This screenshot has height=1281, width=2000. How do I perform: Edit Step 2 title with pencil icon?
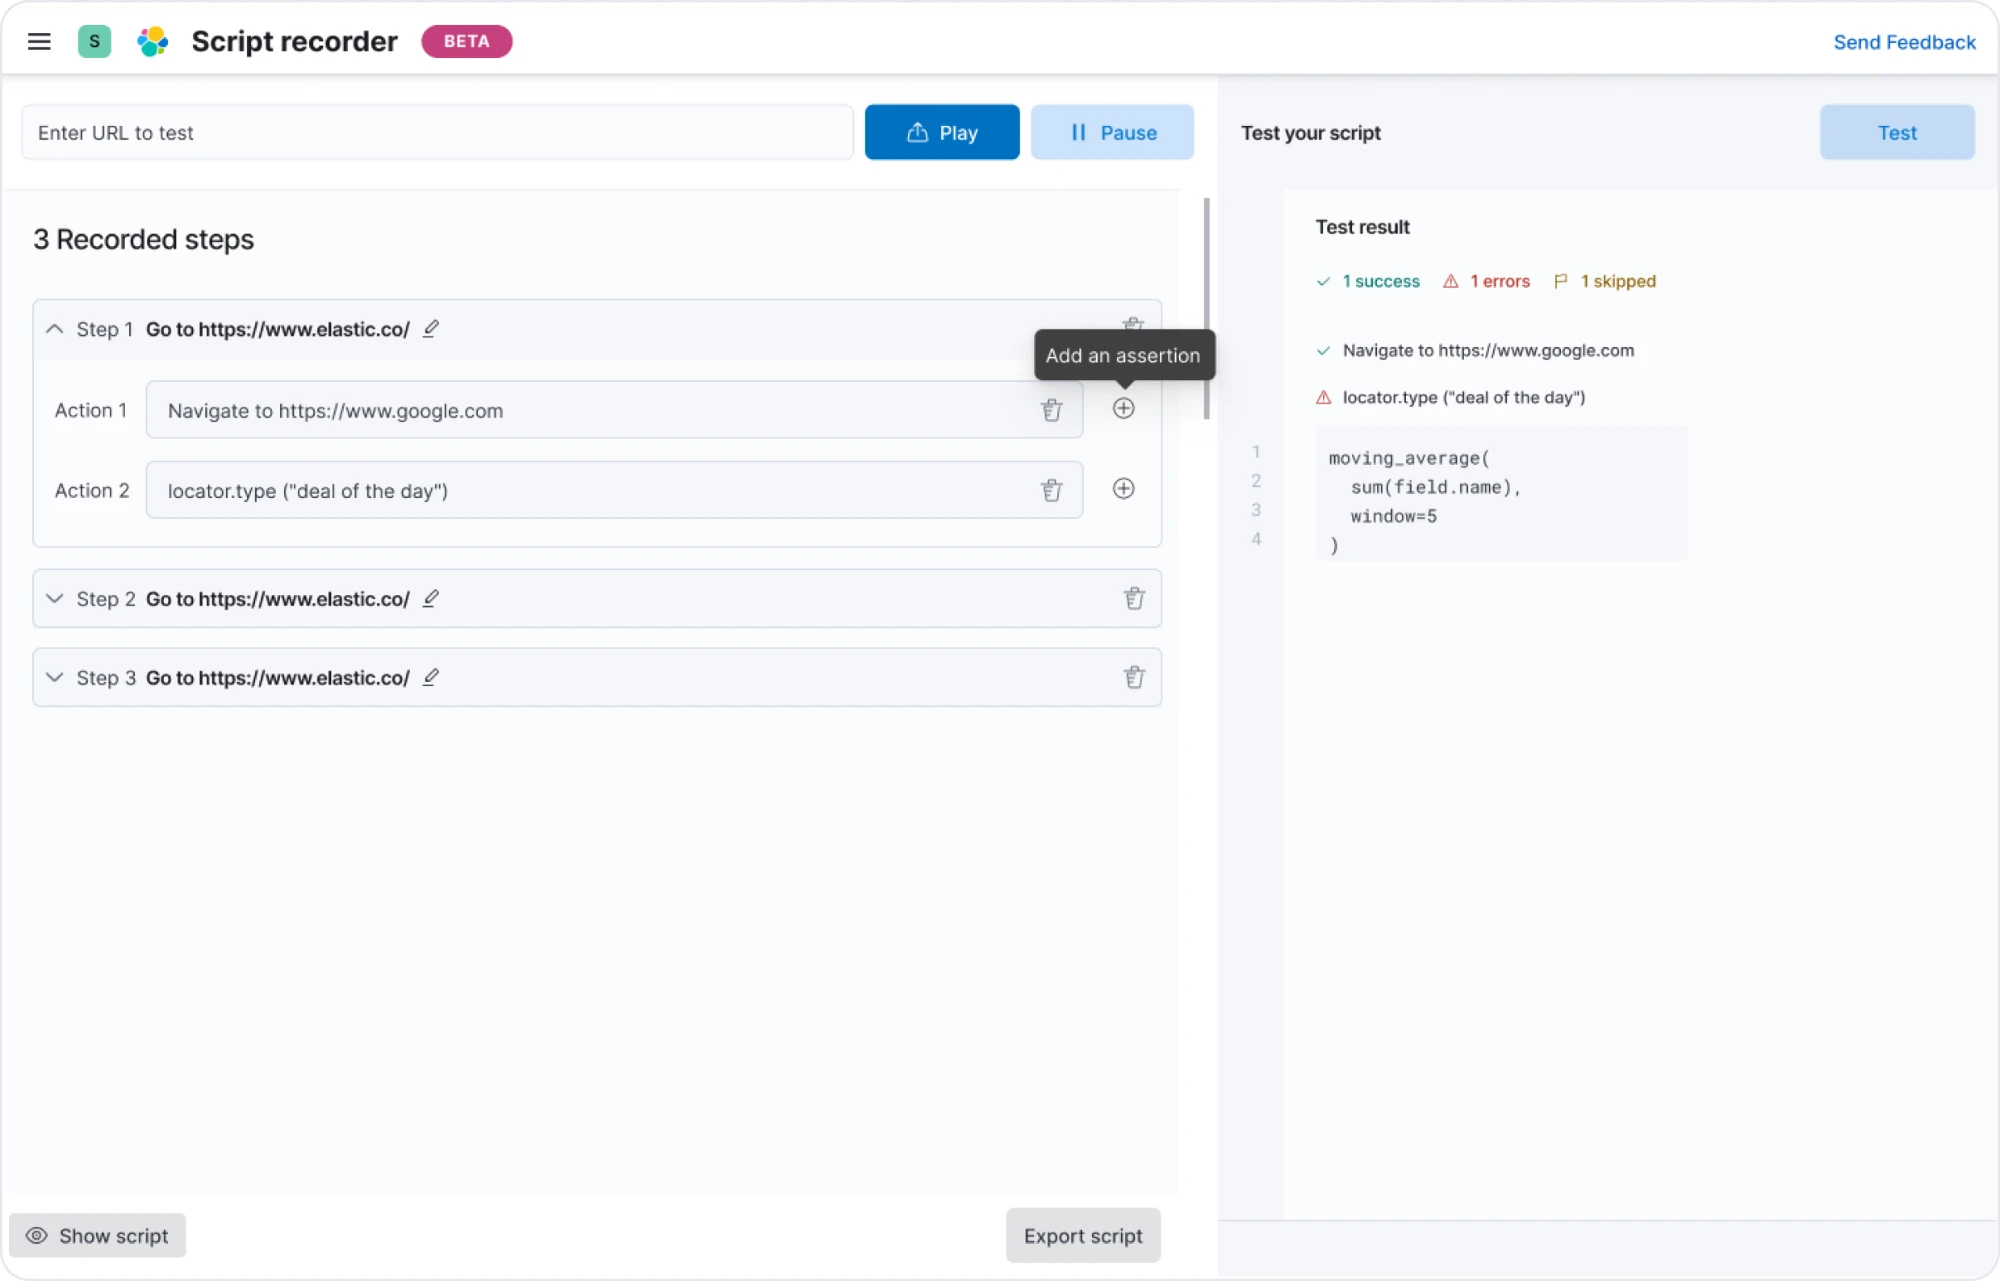431,598
